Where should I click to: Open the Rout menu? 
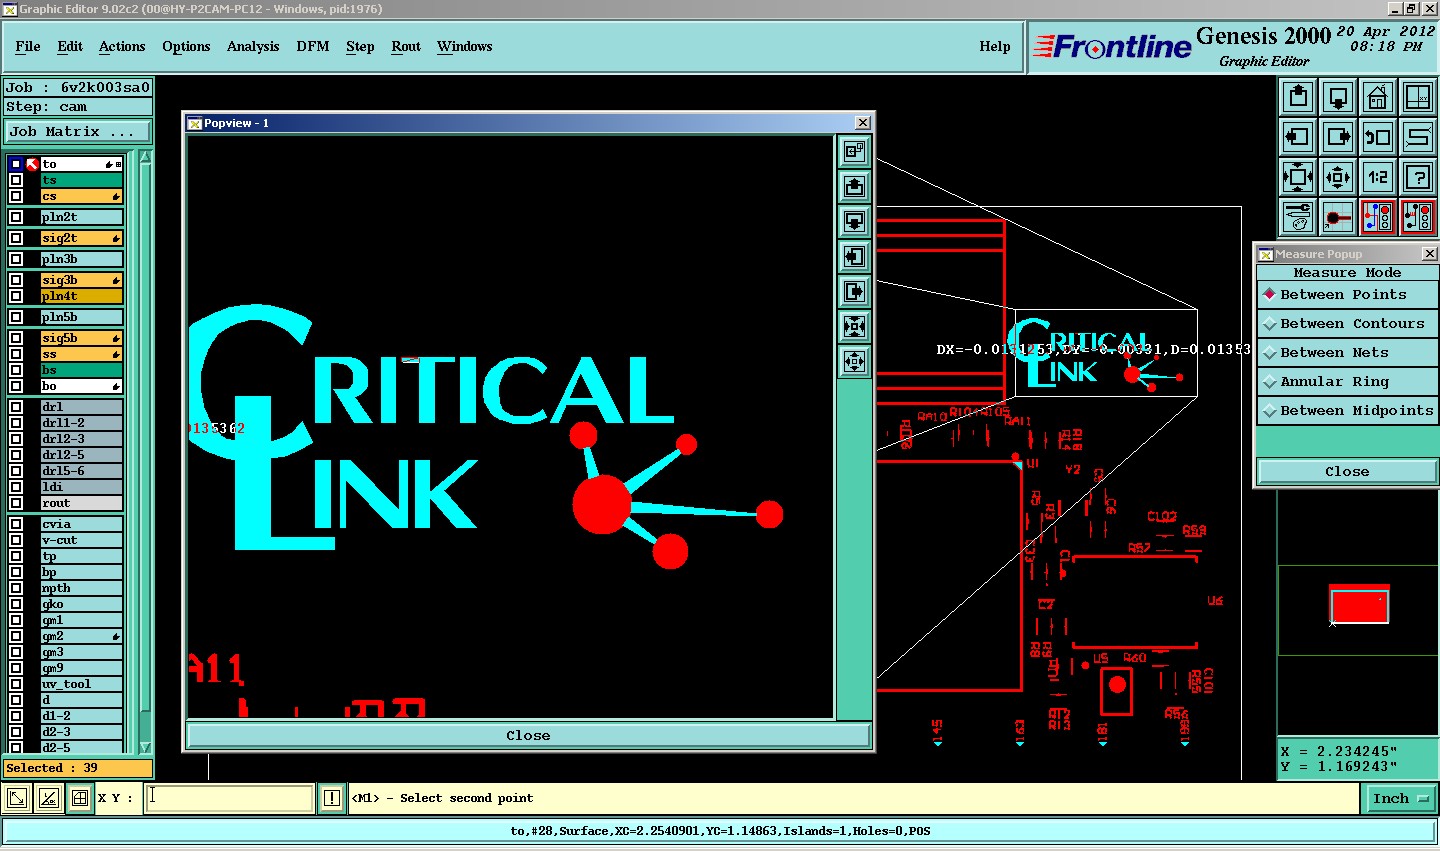[x=406, y=46]
